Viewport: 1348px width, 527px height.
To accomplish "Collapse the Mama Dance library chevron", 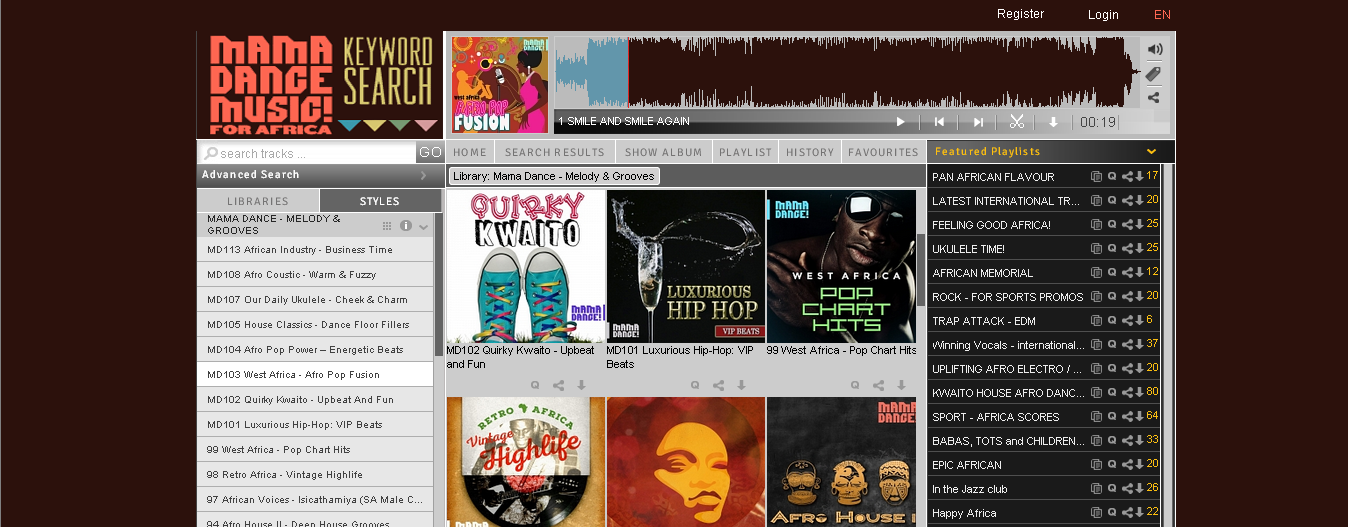I will coord(424,226).
